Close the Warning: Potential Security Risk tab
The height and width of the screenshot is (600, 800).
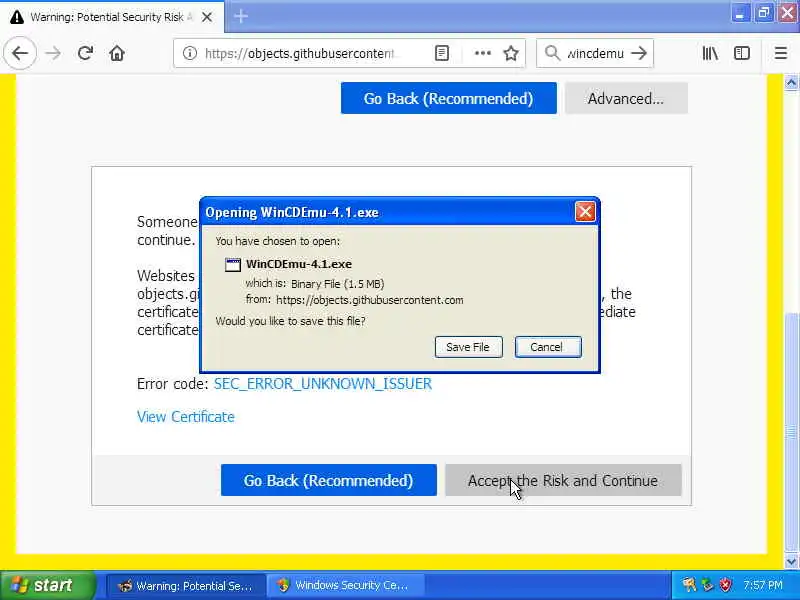pyautogui.click(x=207, y=17)
